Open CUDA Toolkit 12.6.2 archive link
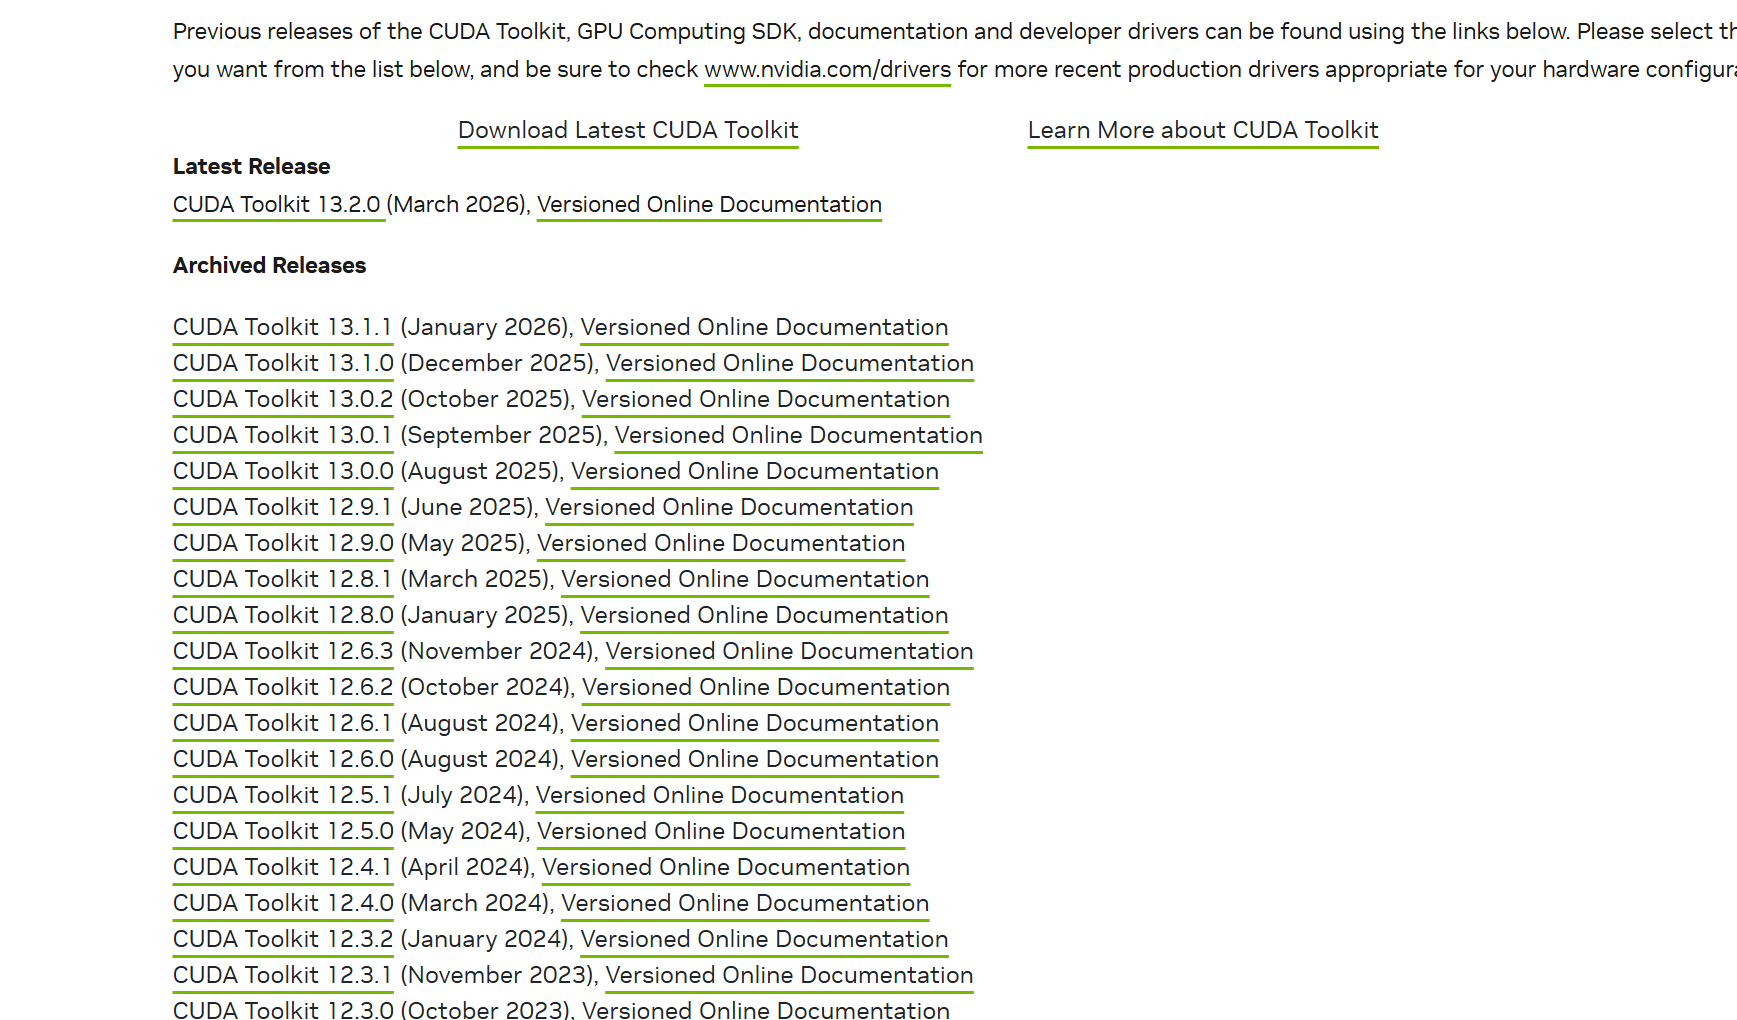This screenshot has width=1737, height=1020. (x=283, y=688)
